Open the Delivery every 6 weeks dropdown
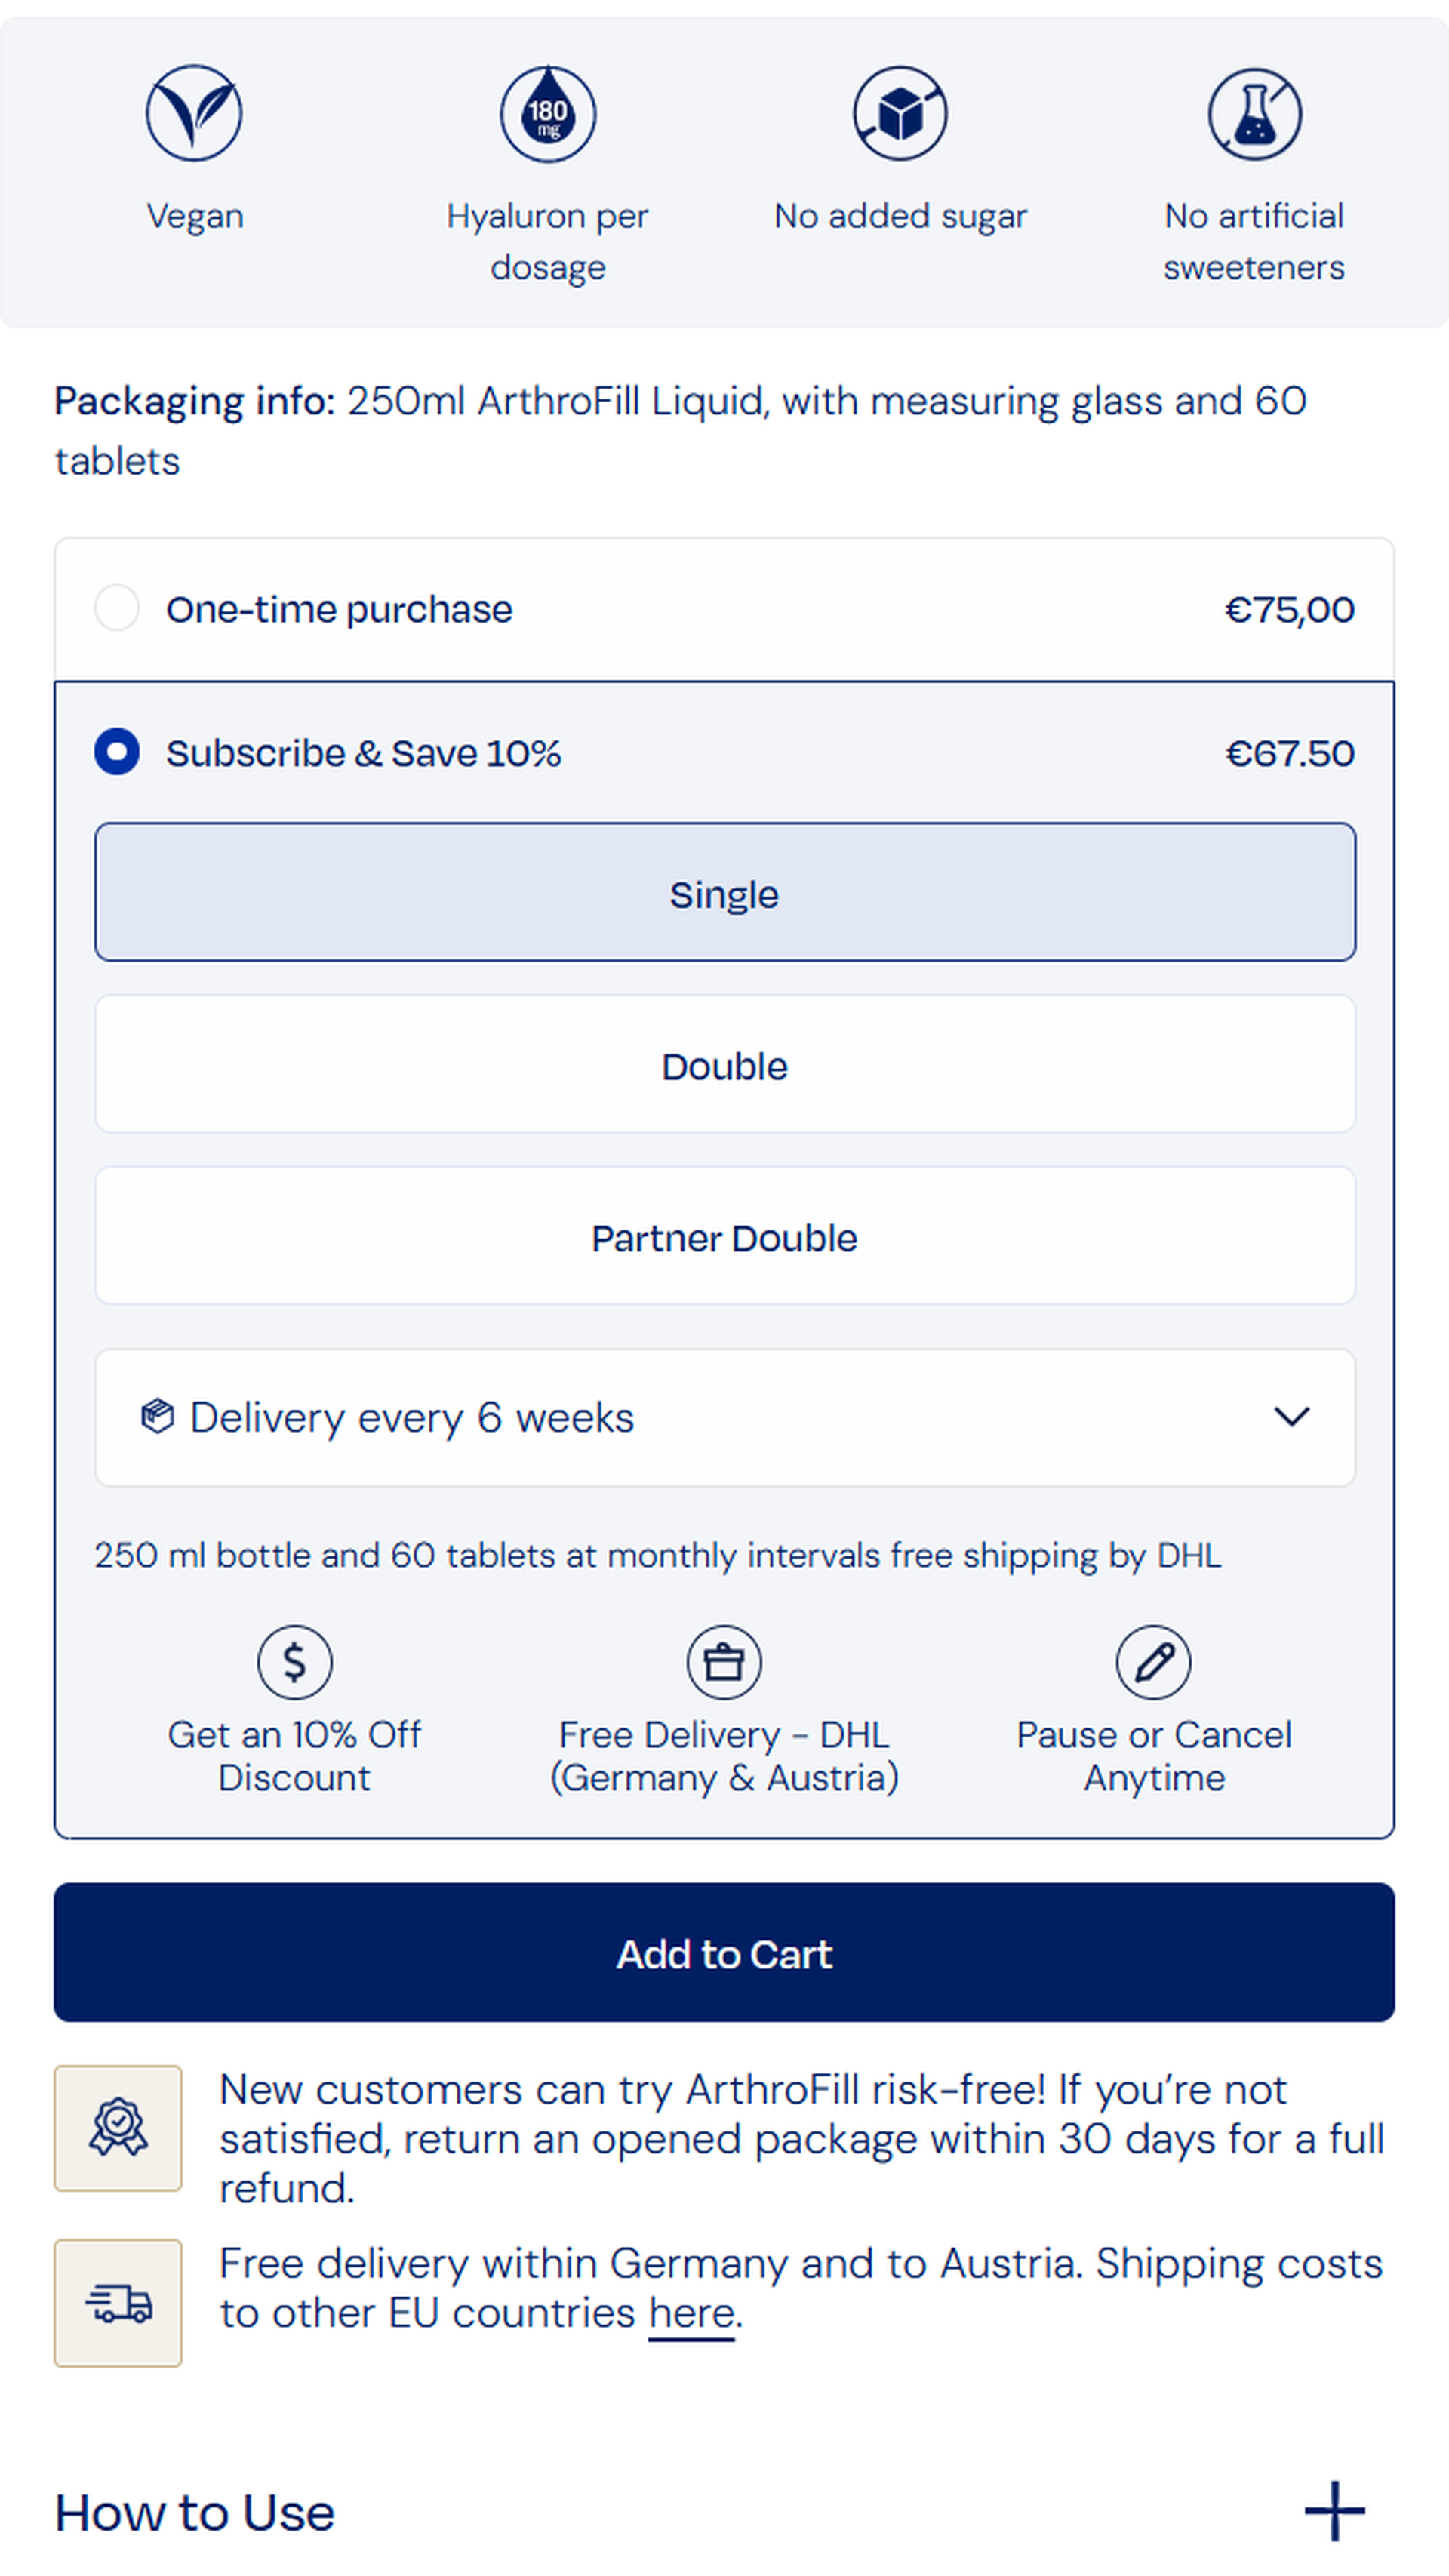The height and width of the screenshot is (2576, 1449). 725,1418
